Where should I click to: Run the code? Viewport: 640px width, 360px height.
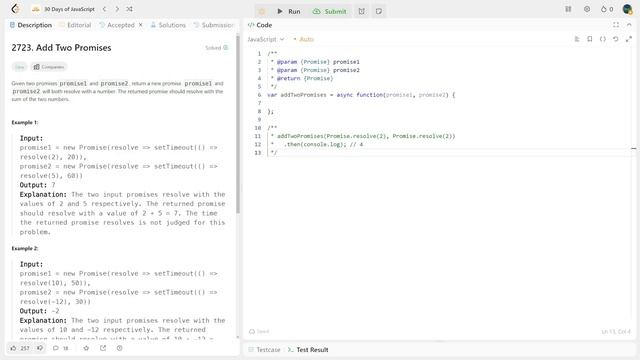coord(289,11)
